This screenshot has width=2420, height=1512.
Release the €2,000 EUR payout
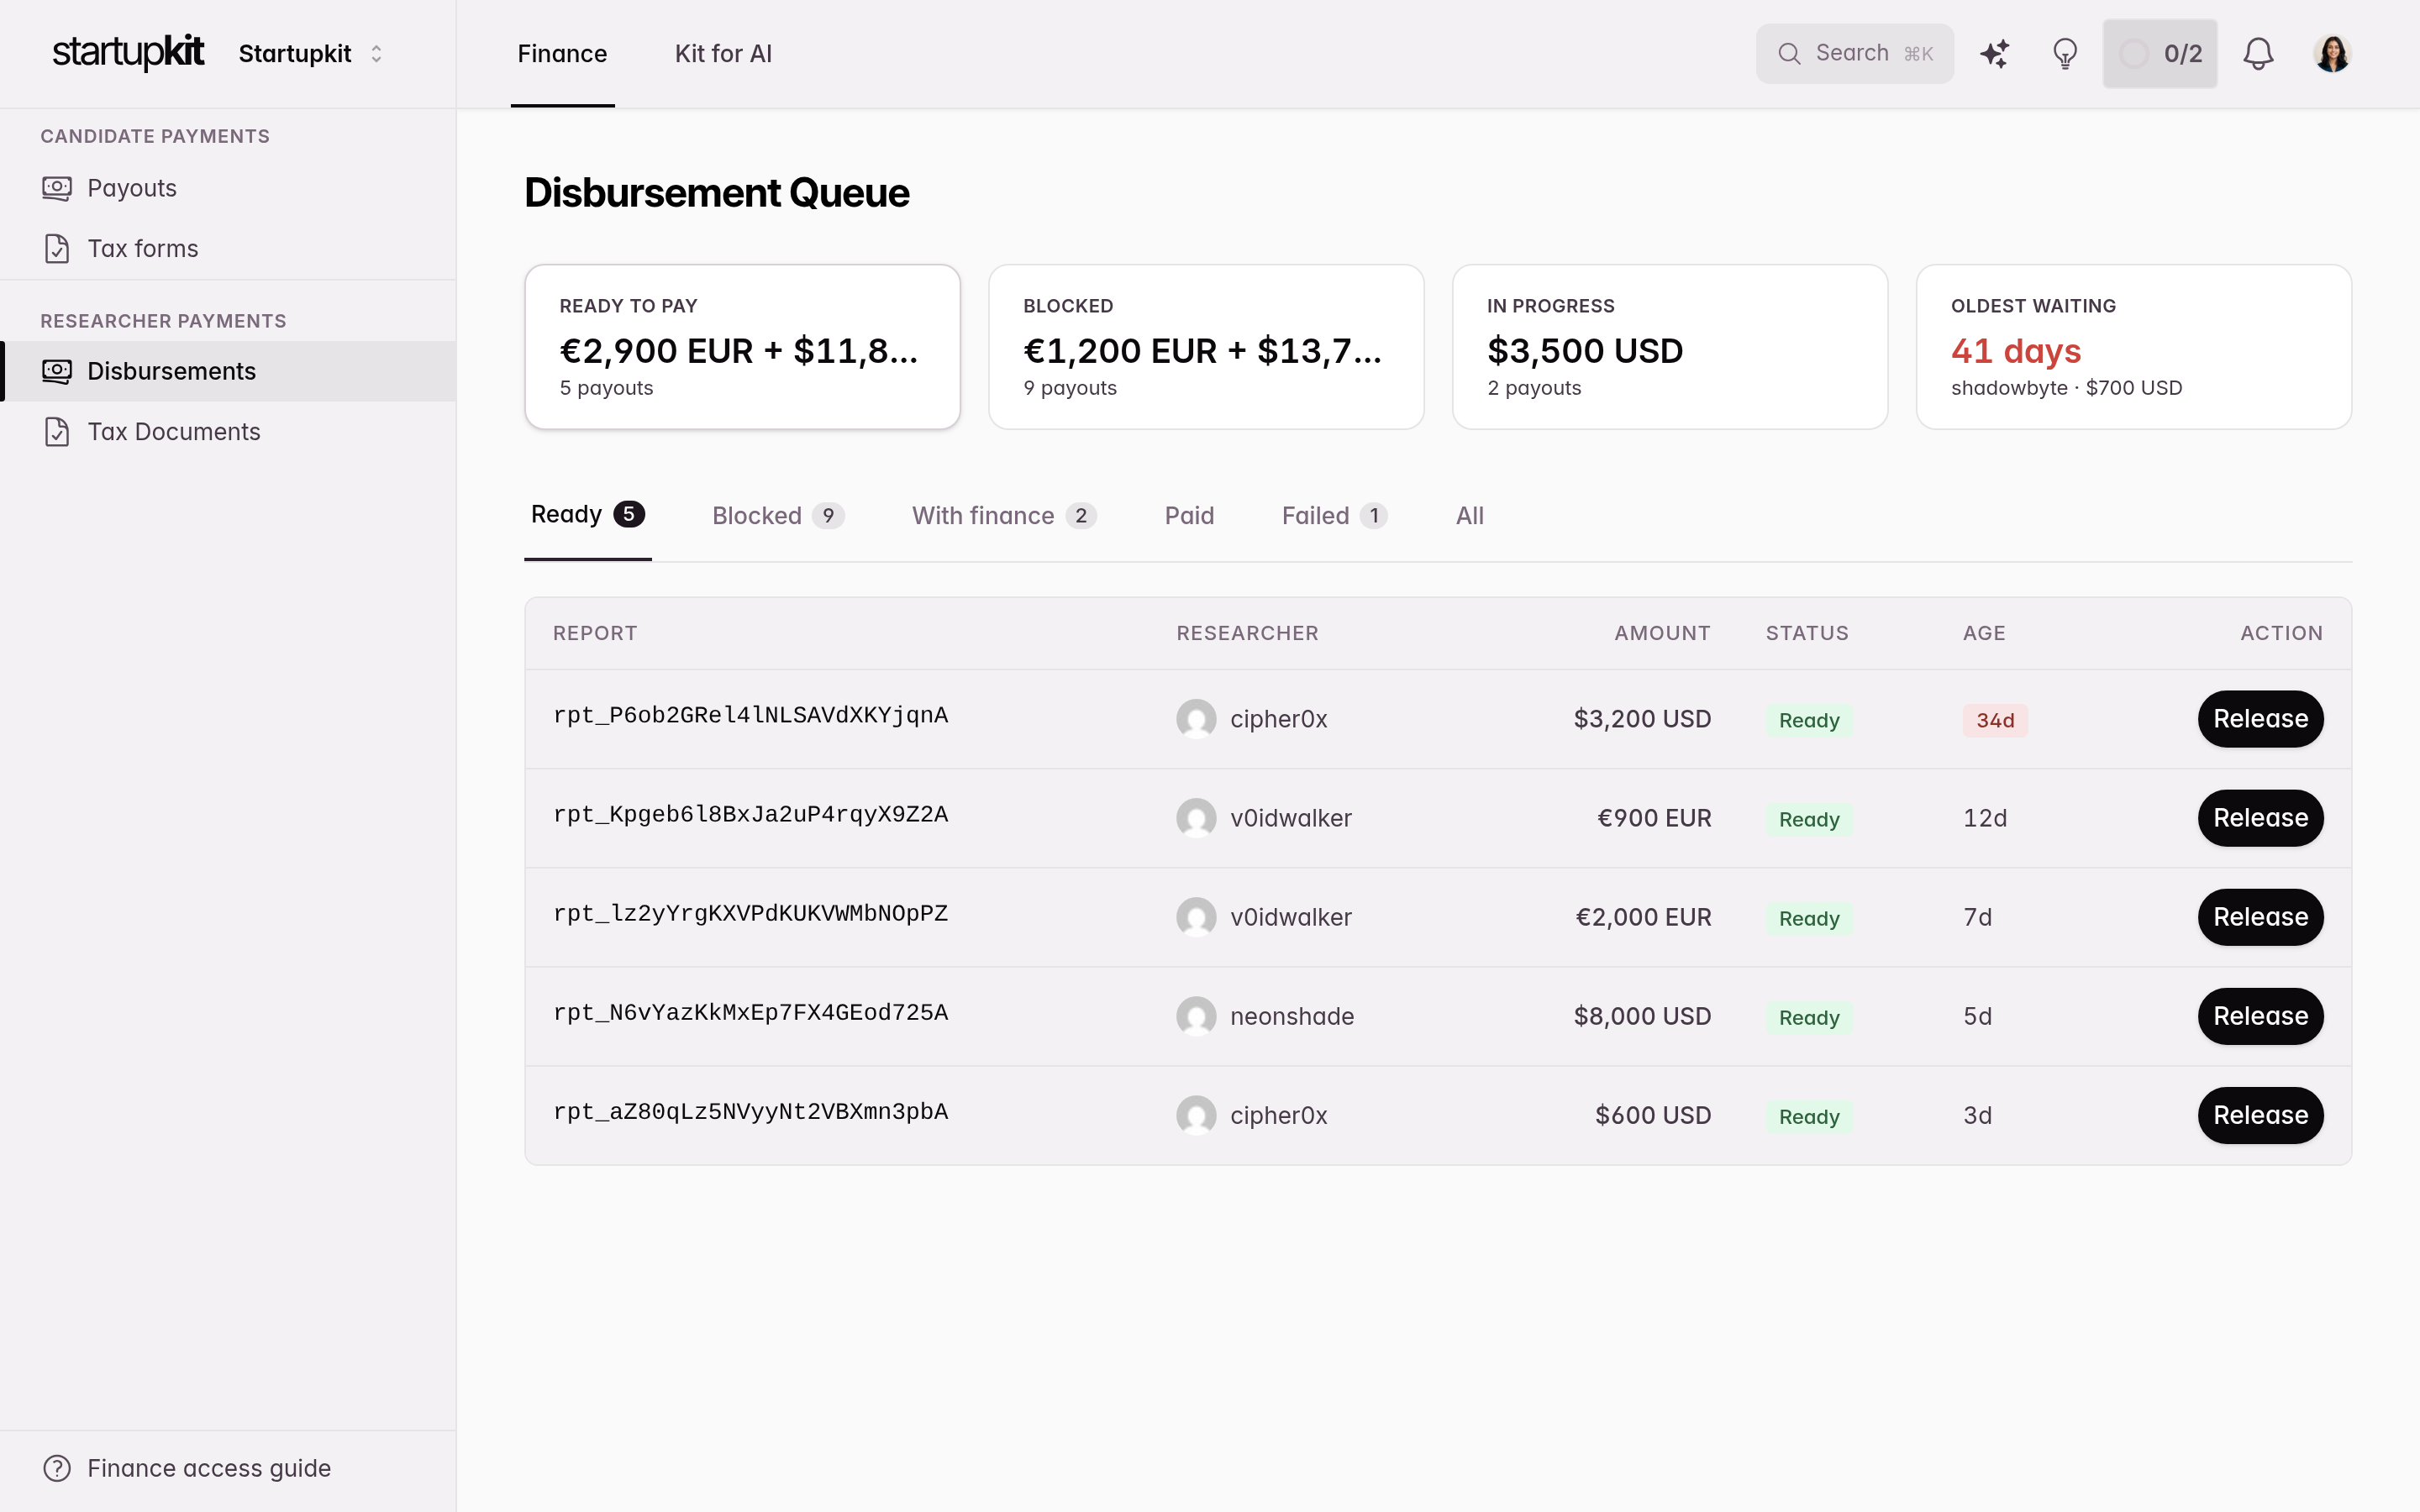tap(2260, 917)
